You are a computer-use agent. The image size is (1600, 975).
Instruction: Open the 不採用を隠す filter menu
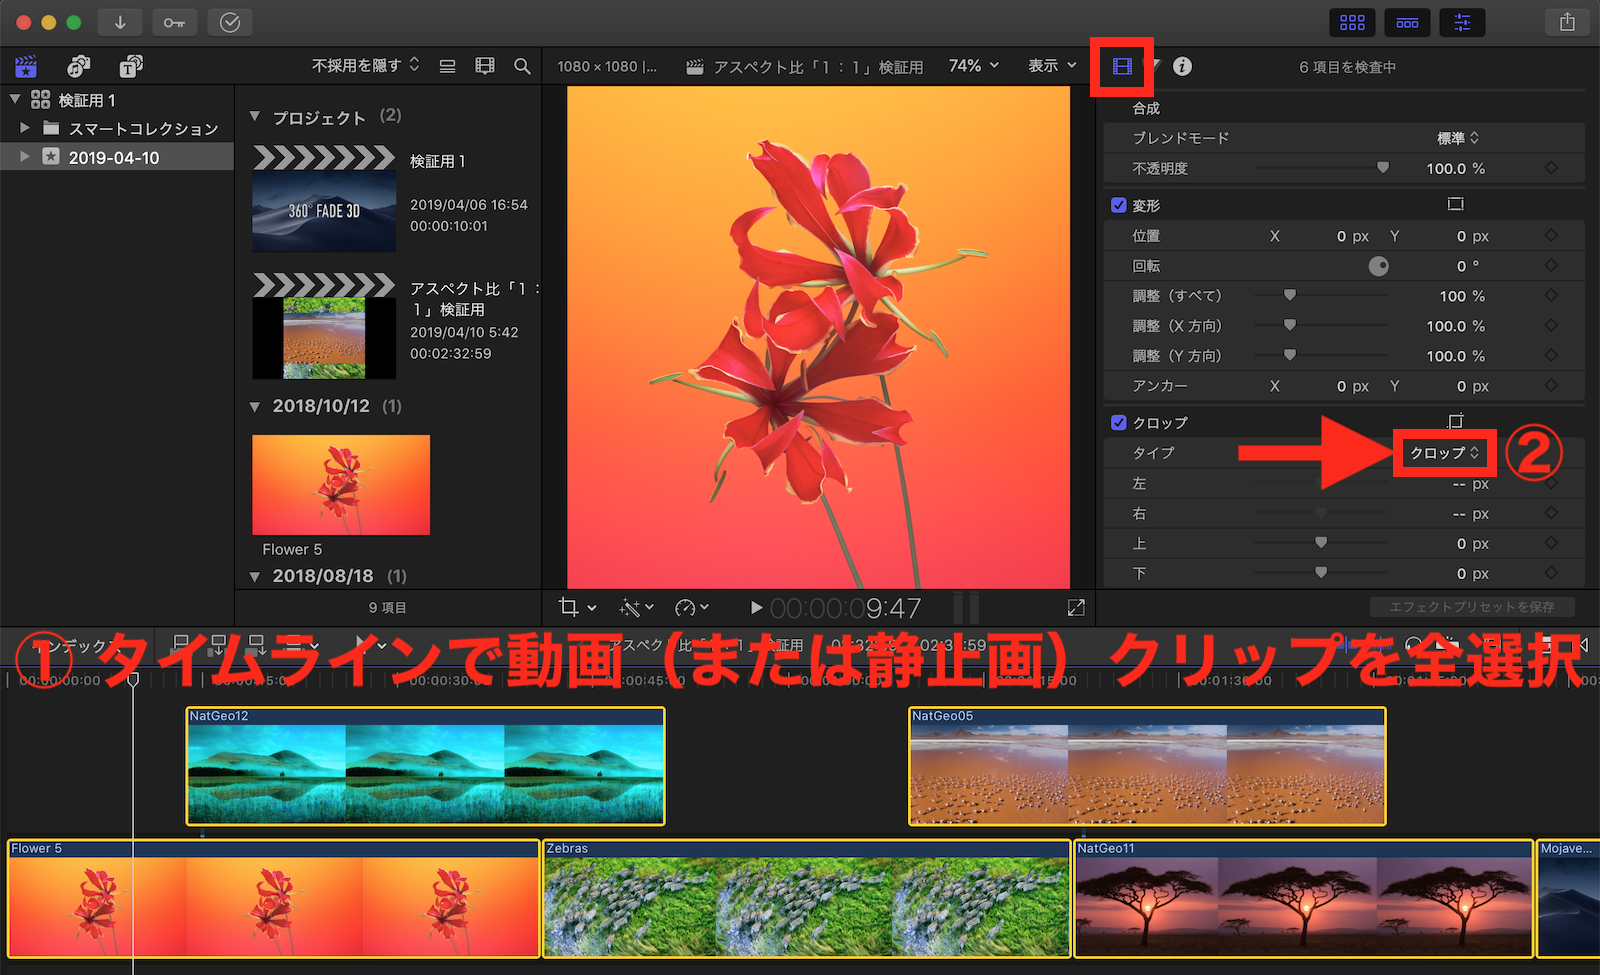365,66
